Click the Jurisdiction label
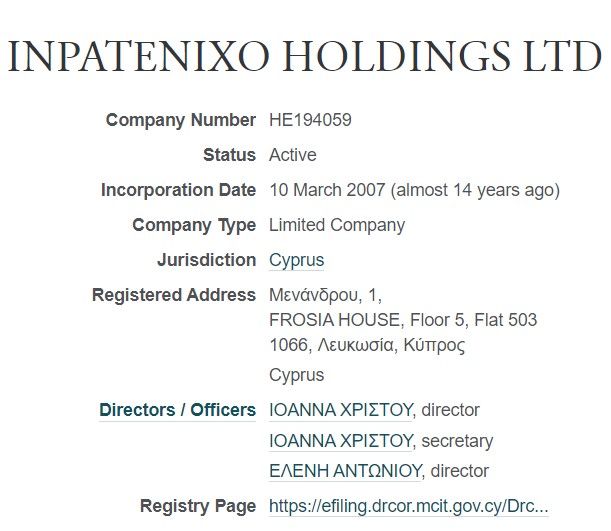611x531 pixels. (x=207, y=260)
